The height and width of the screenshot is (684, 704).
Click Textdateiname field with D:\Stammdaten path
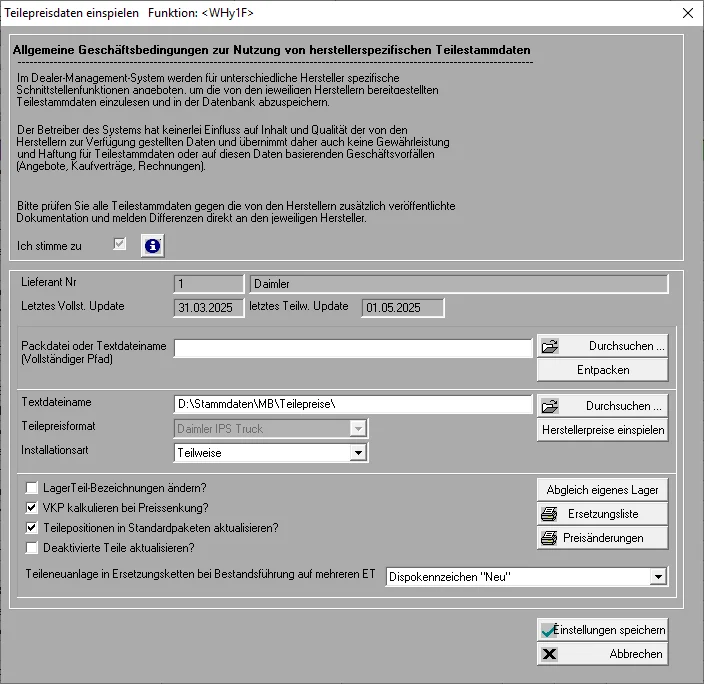pyautogui.click(x=353, y=404)
